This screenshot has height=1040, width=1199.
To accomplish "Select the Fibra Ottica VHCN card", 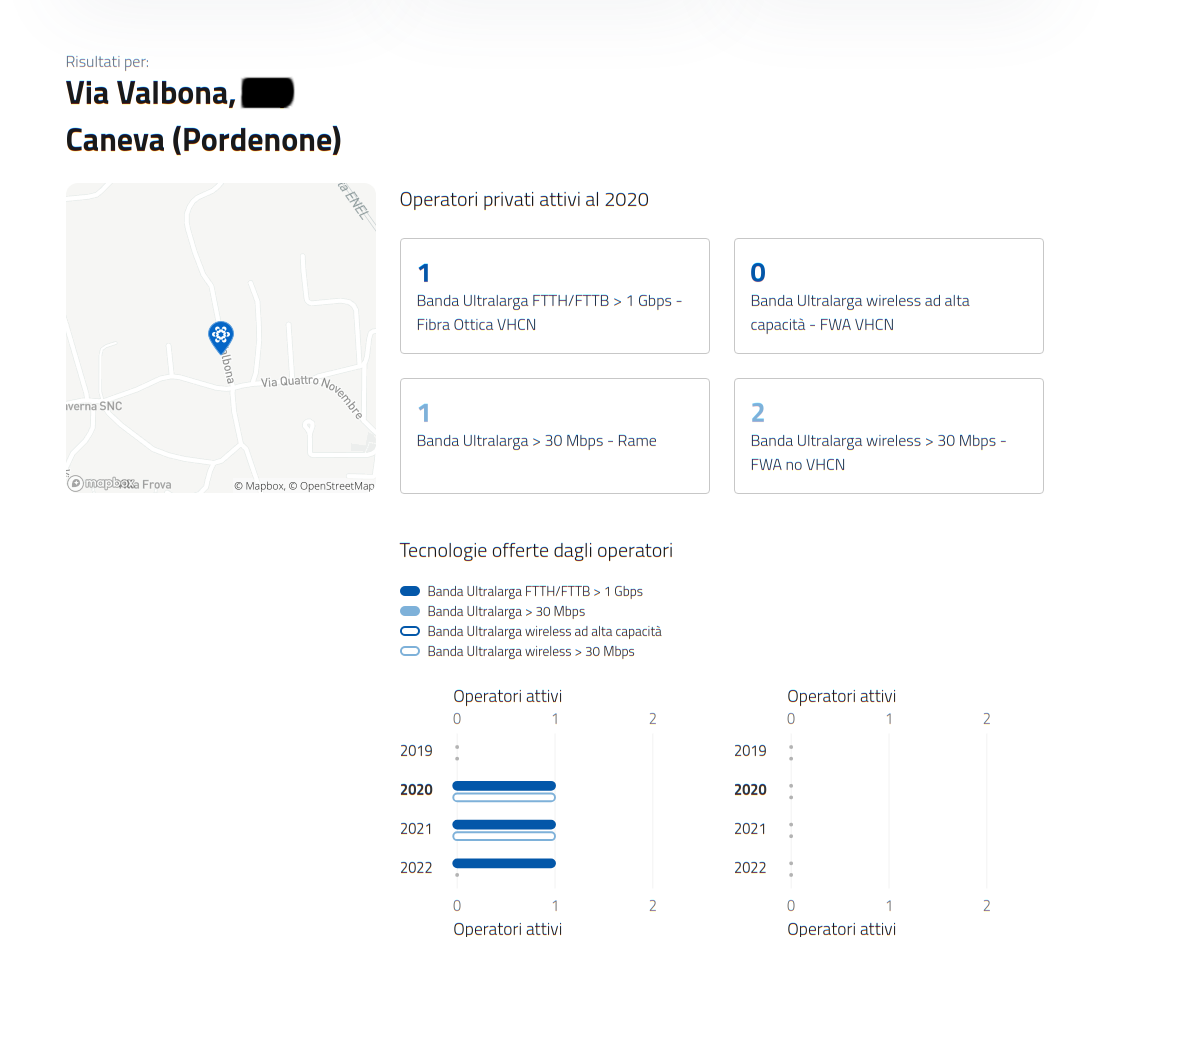I will (x=554, y=296).
